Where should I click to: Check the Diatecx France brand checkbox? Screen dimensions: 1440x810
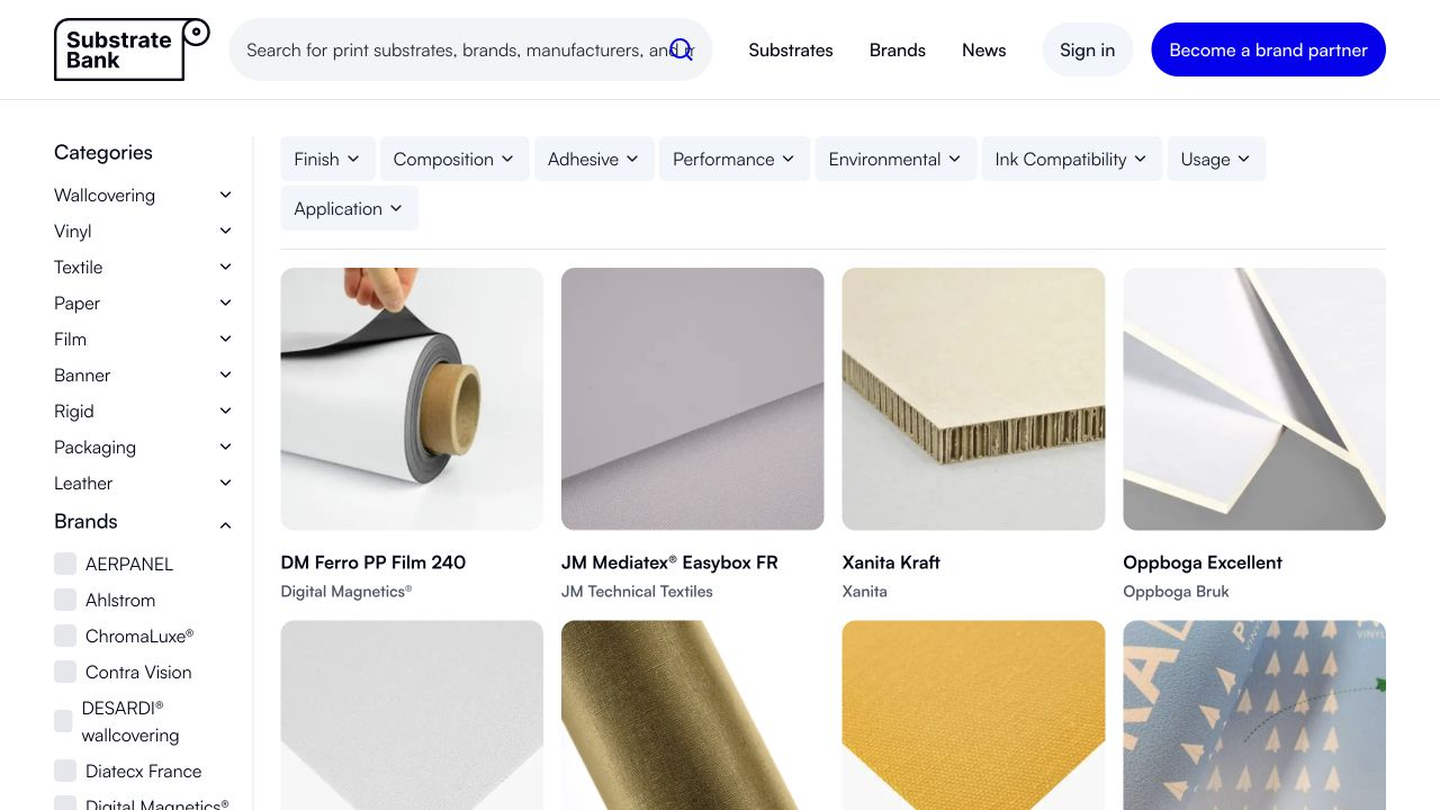click(x=65, y=771)
